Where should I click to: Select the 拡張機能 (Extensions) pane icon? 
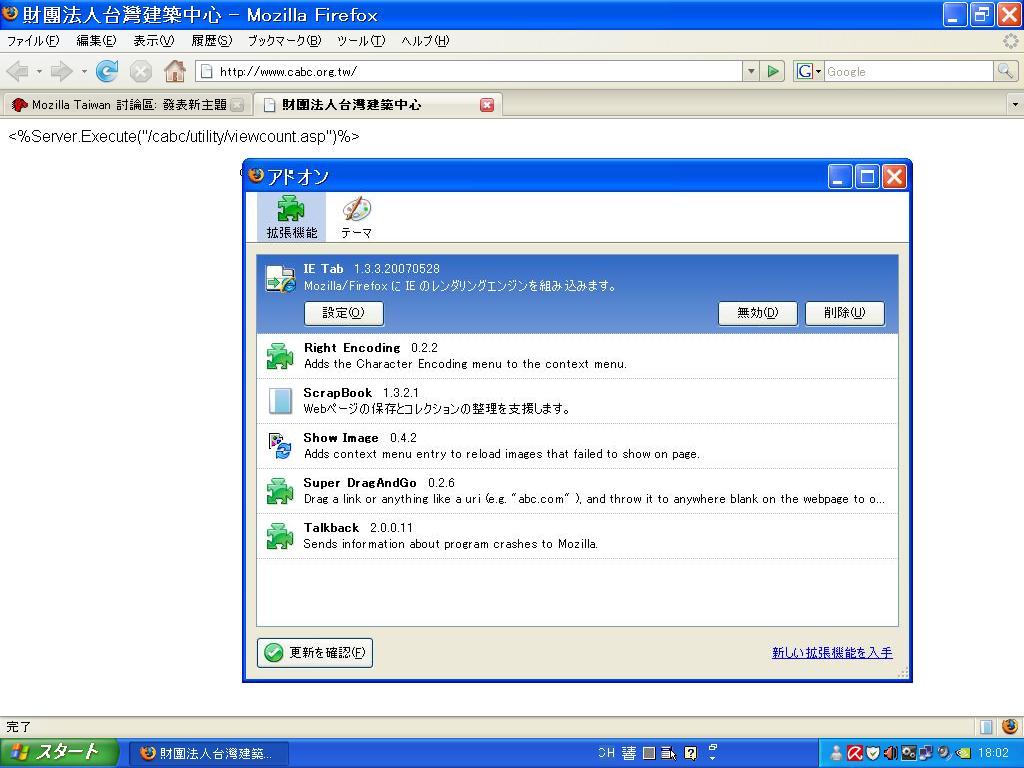291,217
